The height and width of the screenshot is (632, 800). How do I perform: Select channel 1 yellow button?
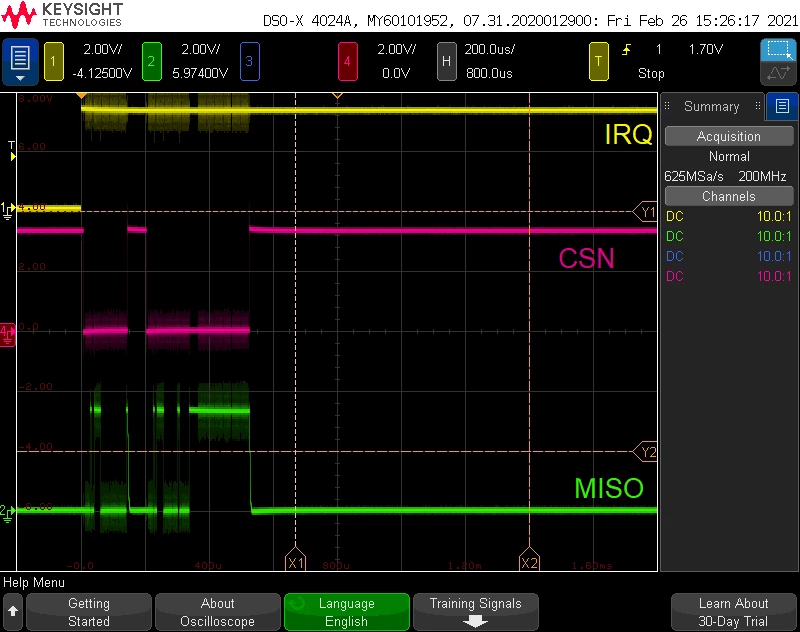(x=54, y=62)
